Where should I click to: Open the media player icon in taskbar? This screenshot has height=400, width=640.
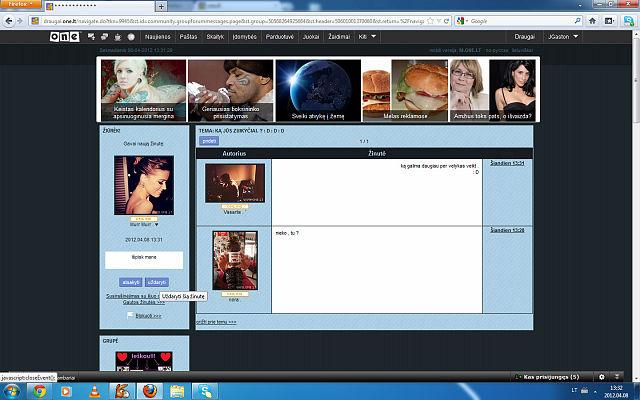pyautogui.click(x=66, y=392)
